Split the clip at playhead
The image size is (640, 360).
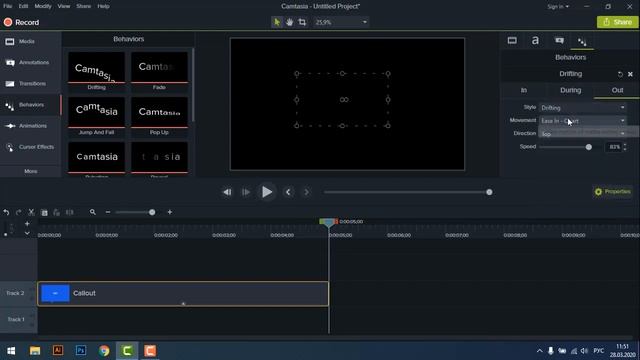tap(70, 212)
